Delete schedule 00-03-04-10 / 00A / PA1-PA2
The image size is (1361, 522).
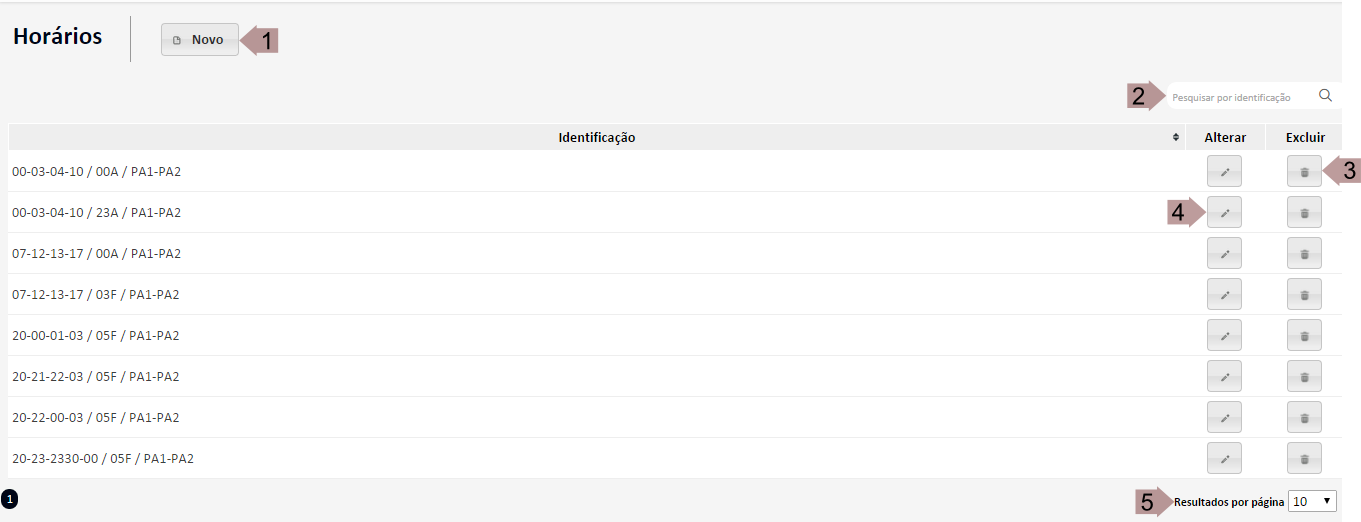[x=1304, y=172]
